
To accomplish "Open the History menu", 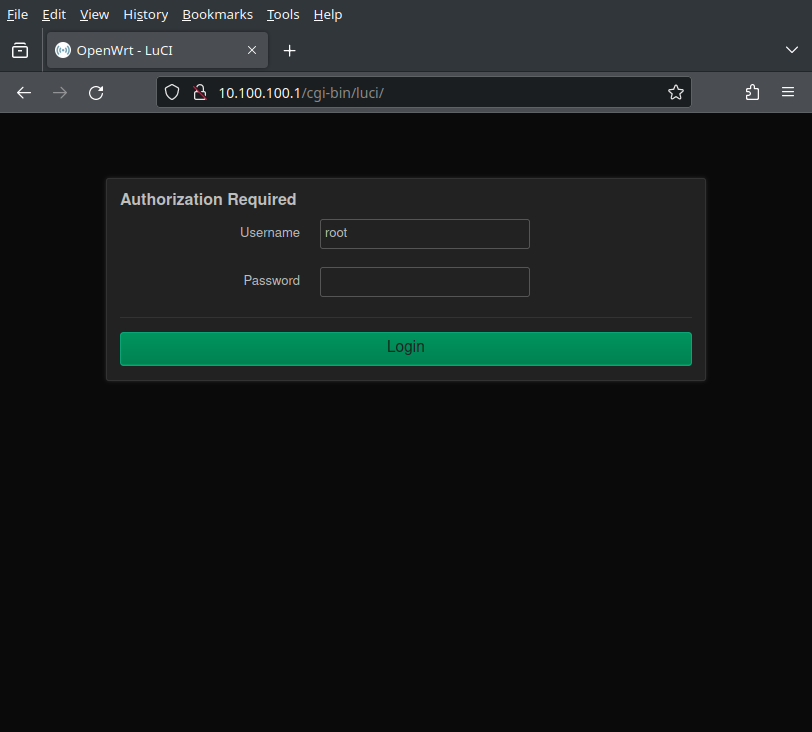I will (146, 14).
